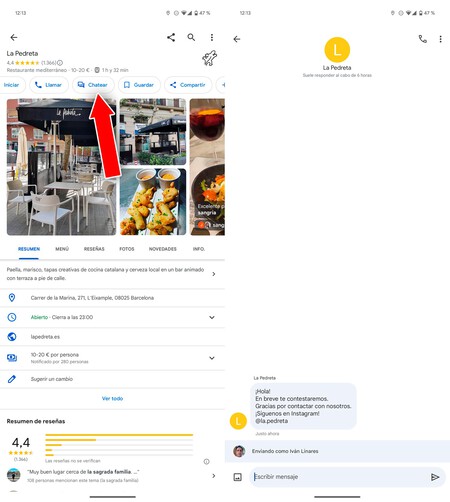Tap the restaurant name La Pedreta heading

point(22,53)
